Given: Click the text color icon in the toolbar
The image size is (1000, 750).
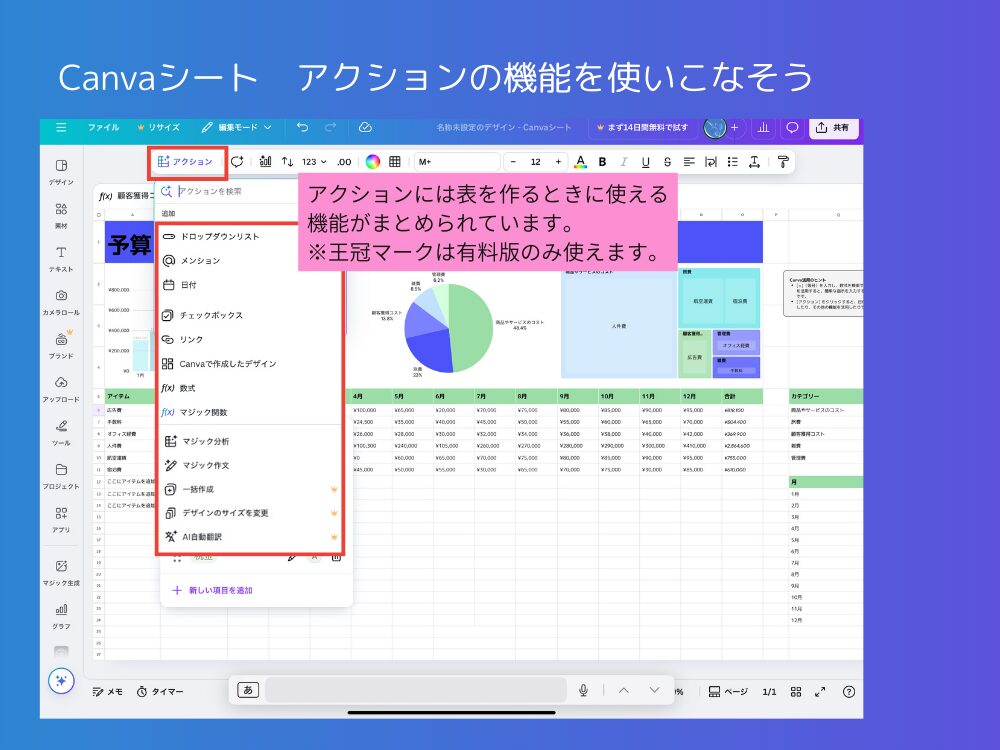Looking at the screenshot, I should point(580,161).
